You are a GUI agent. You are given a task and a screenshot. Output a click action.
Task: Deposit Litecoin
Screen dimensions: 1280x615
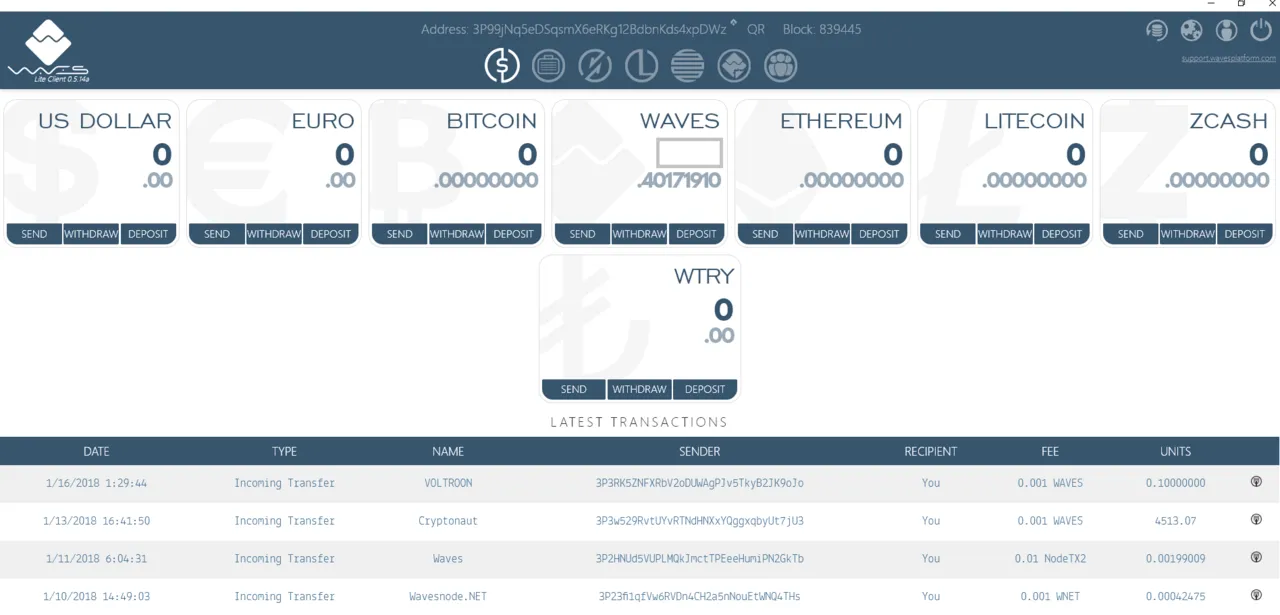(x=1062, y=234)
